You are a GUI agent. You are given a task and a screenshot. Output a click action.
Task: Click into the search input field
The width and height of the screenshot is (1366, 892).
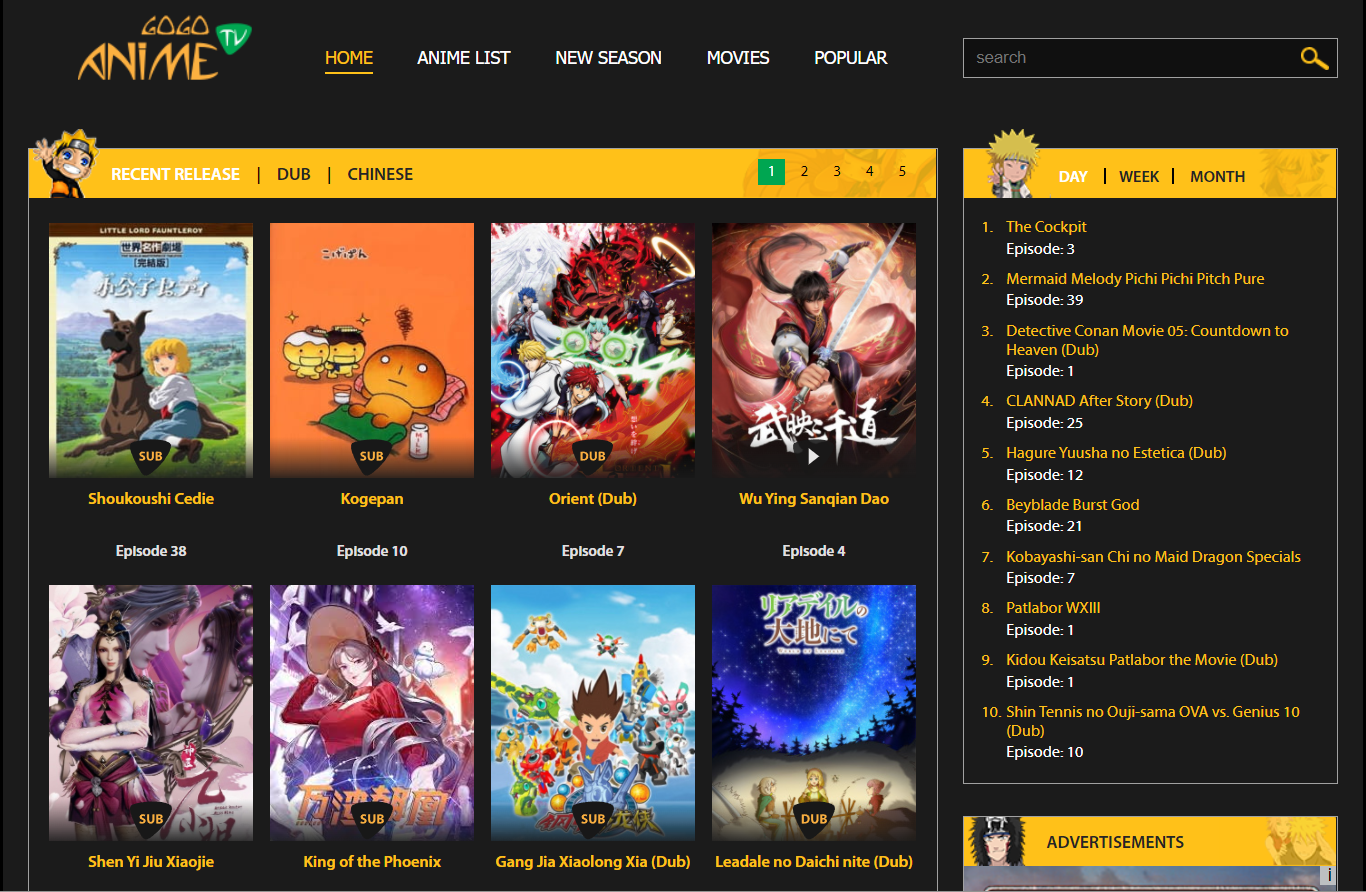tap(1130, 58)
